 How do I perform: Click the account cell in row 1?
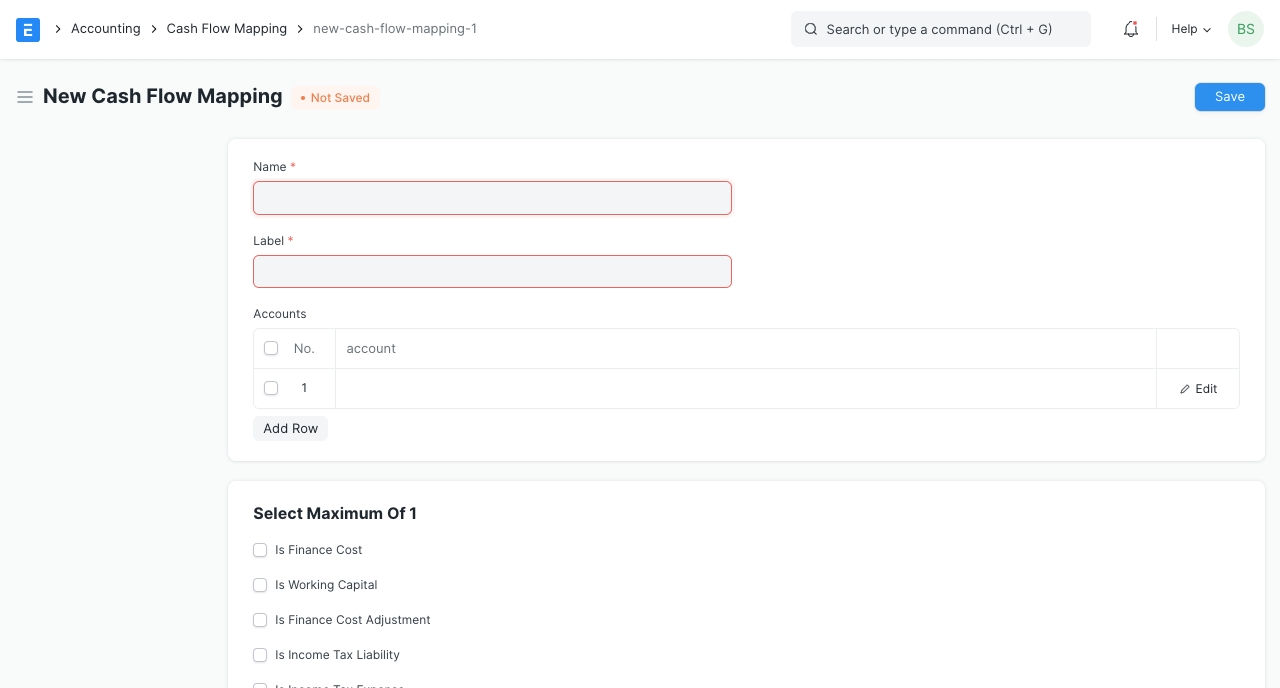pyautogui.click(x=745, y=388)
